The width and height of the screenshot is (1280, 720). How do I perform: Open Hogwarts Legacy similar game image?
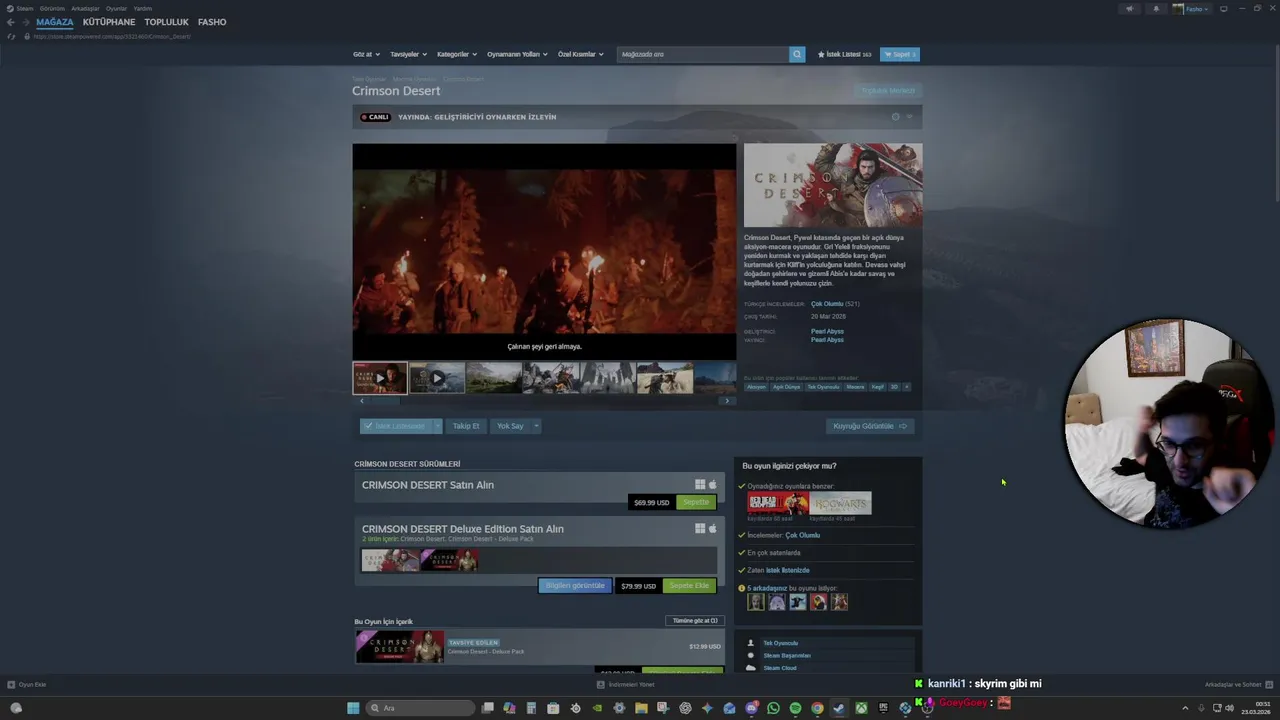(840, 503)
